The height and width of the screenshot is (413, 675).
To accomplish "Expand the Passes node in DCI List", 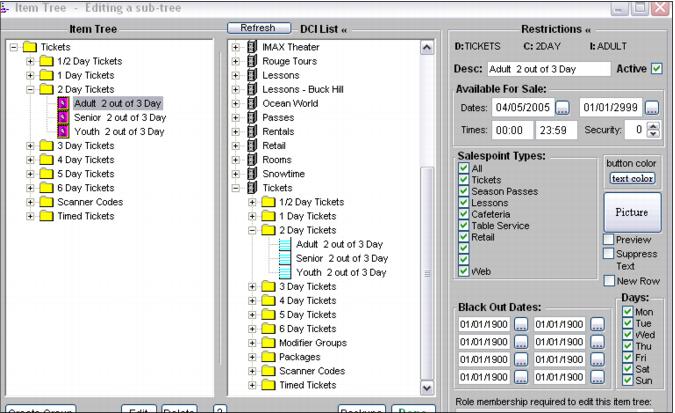I will click(236, 117).
